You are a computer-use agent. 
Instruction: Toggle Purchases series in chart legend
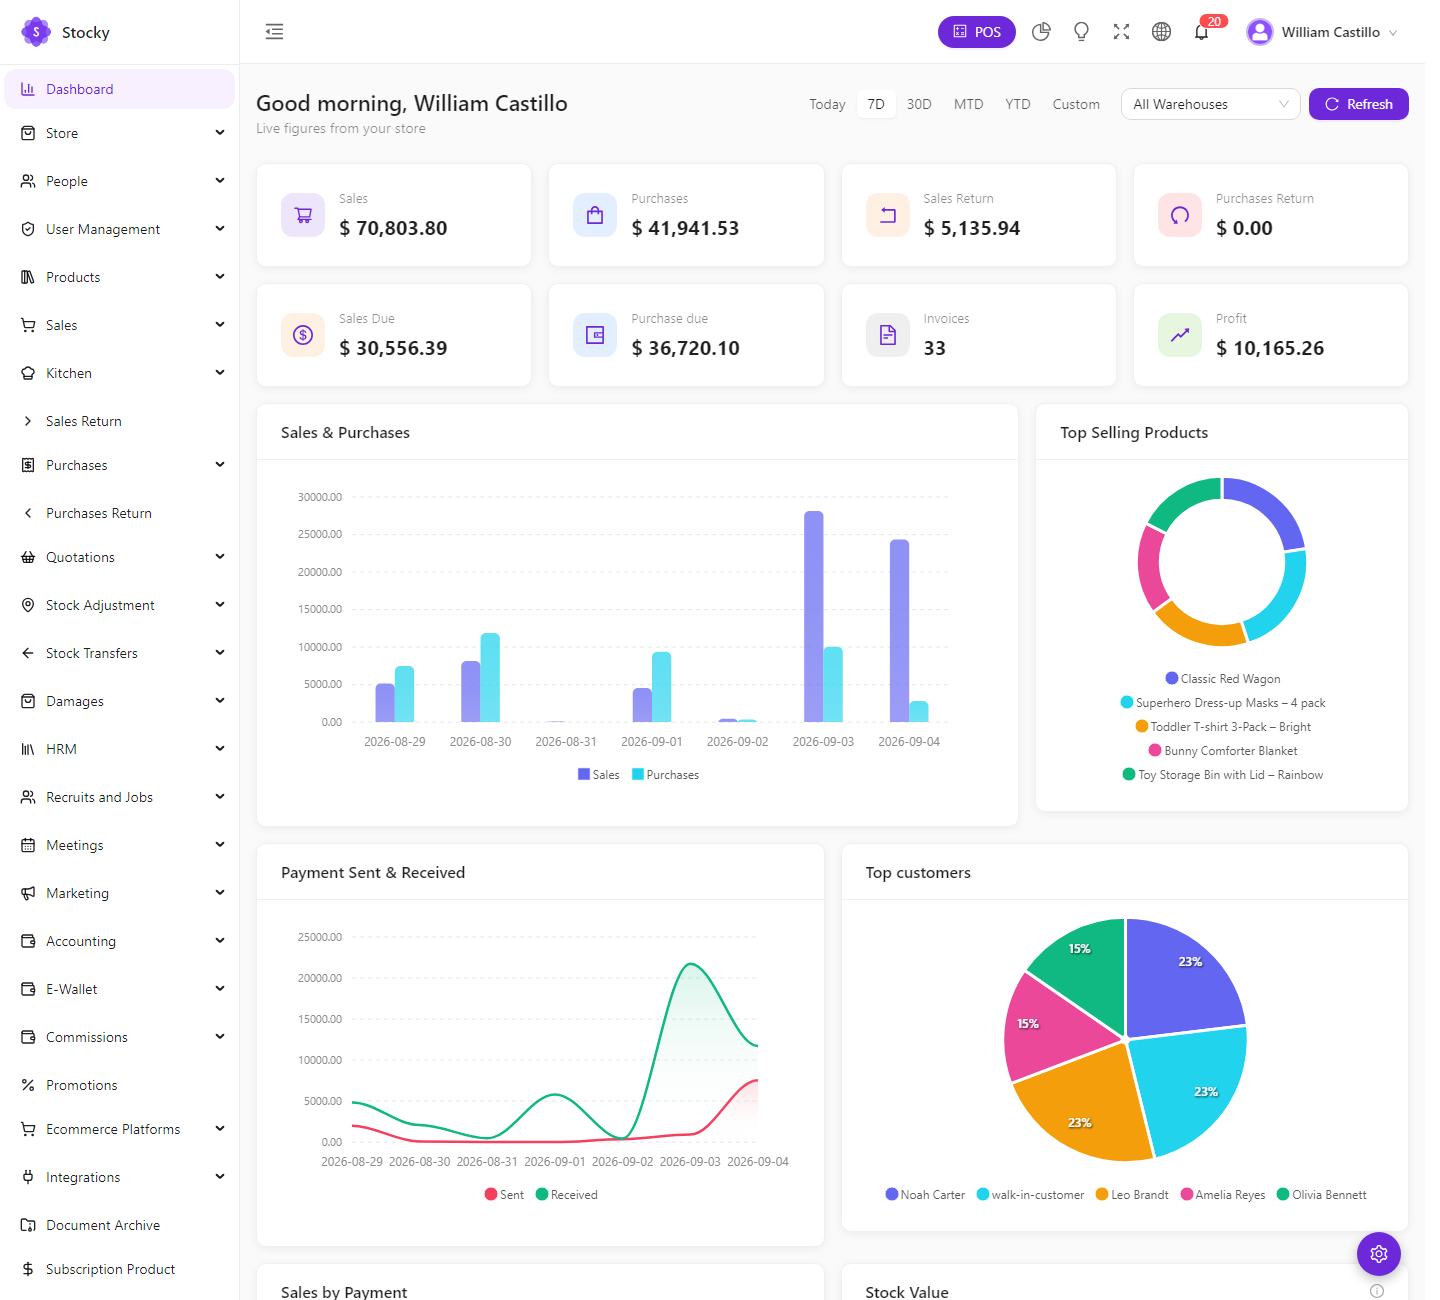[x=665, y=775]
